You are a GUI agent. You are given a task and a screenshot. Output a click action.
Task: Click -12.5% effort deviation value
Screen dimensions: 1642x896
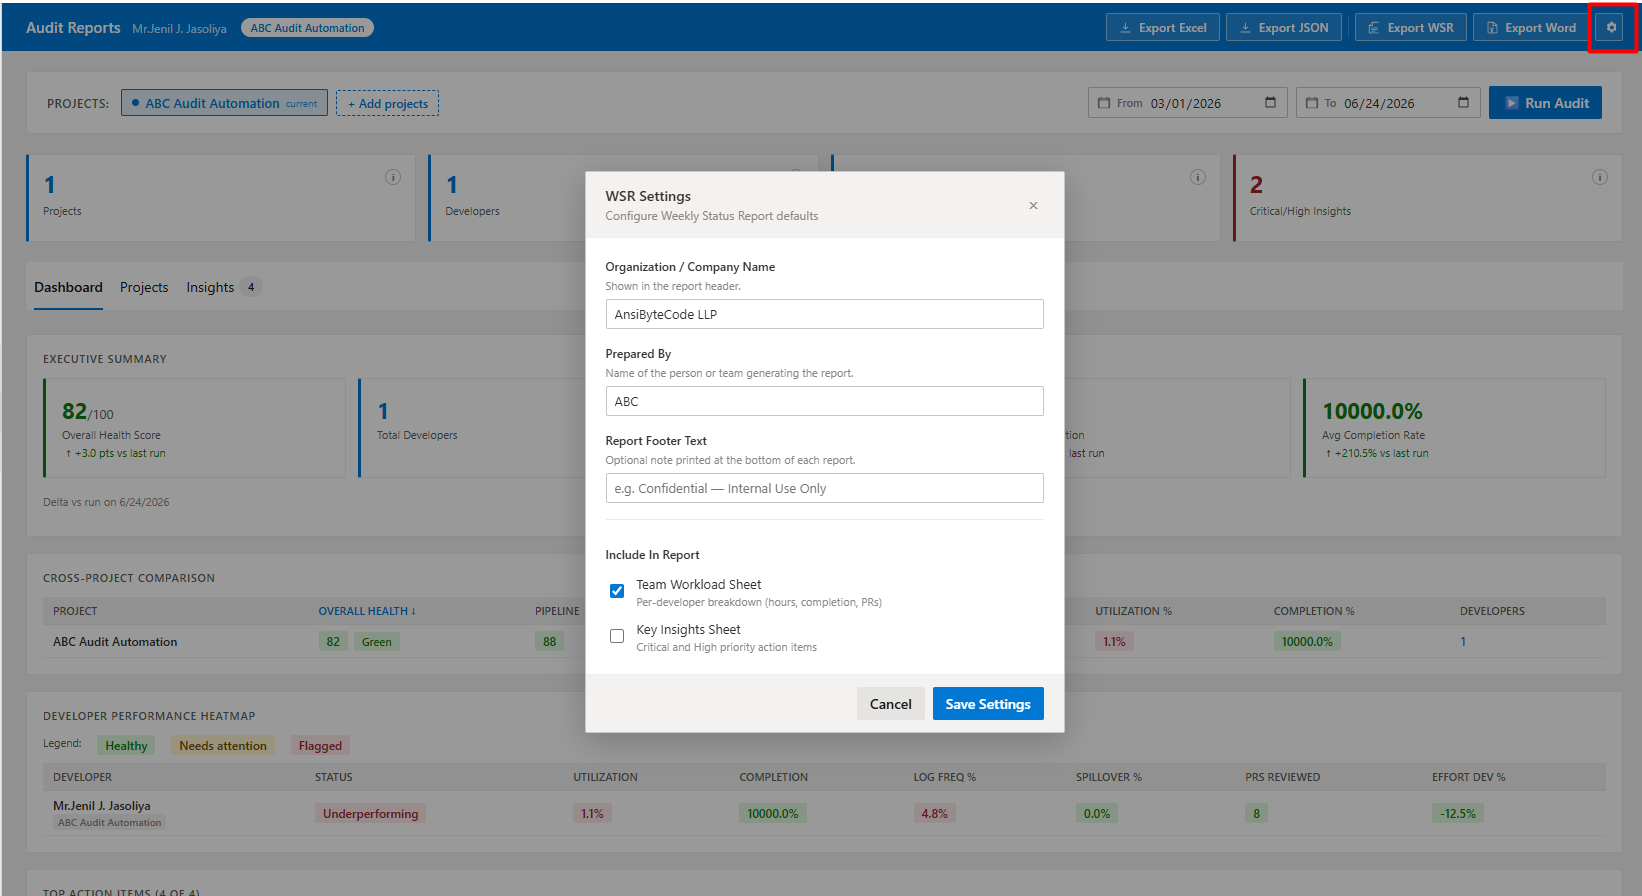tap(1458, 814)
